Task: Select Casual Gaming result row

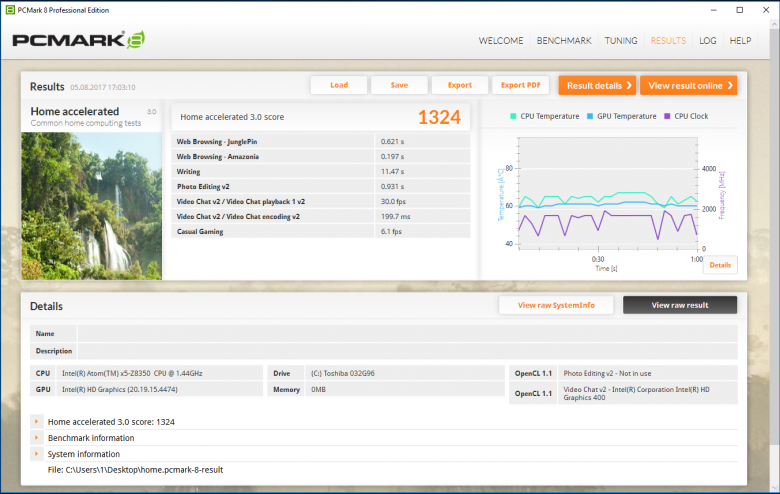Action: (321, 231)
